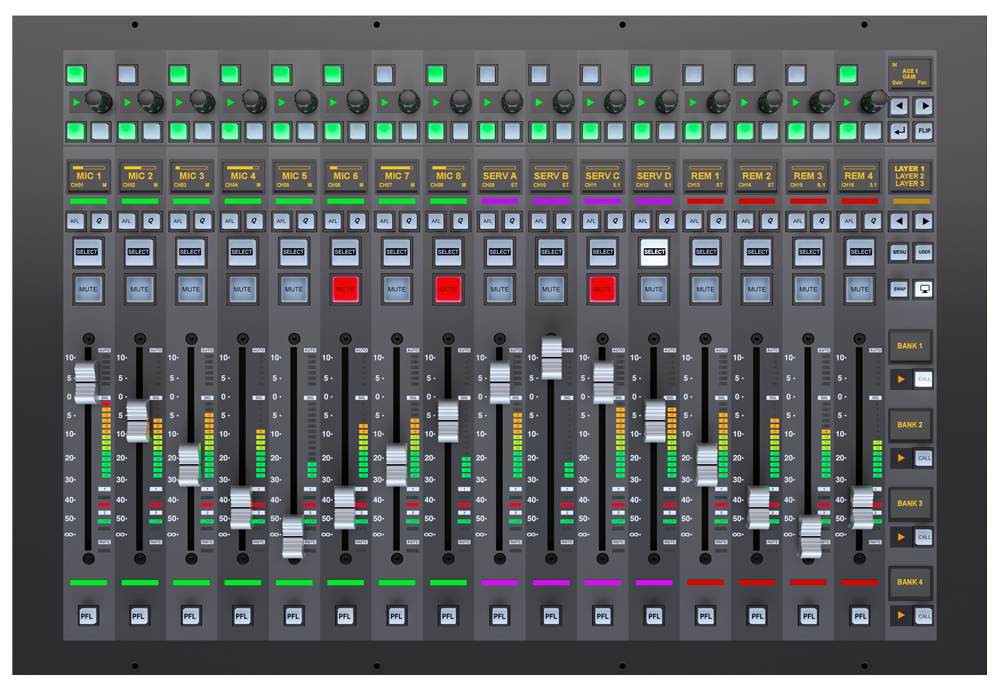Unmute the MIC 6 channel
Image resolution: width=1000 pixels, height=690 pixels.
click(x=345, y=289)
